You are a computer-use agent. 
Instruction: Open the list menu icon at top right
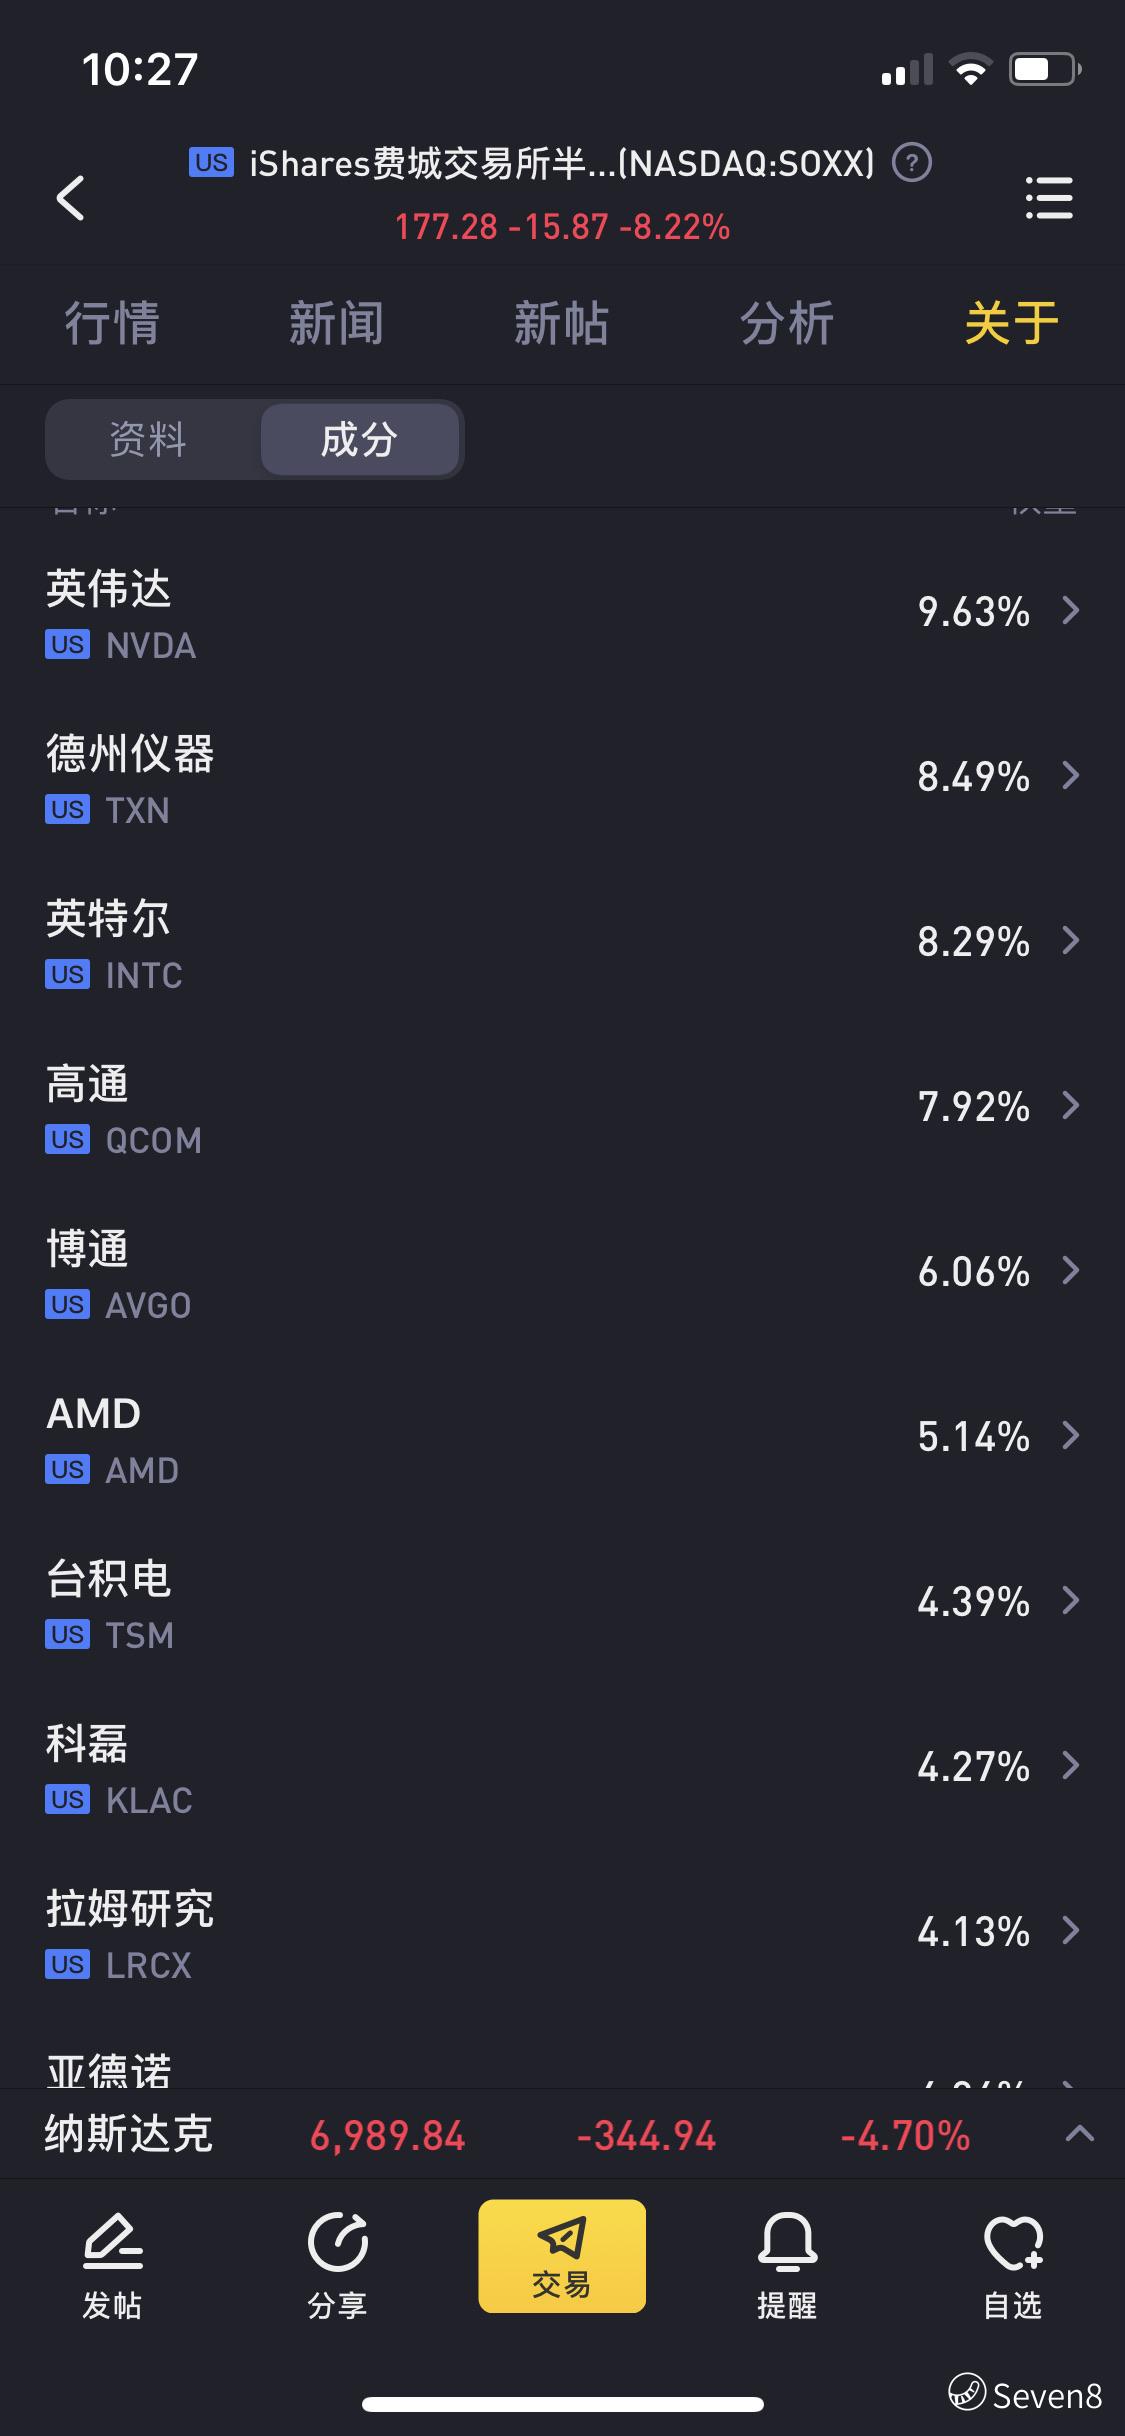coord(1049,197)
